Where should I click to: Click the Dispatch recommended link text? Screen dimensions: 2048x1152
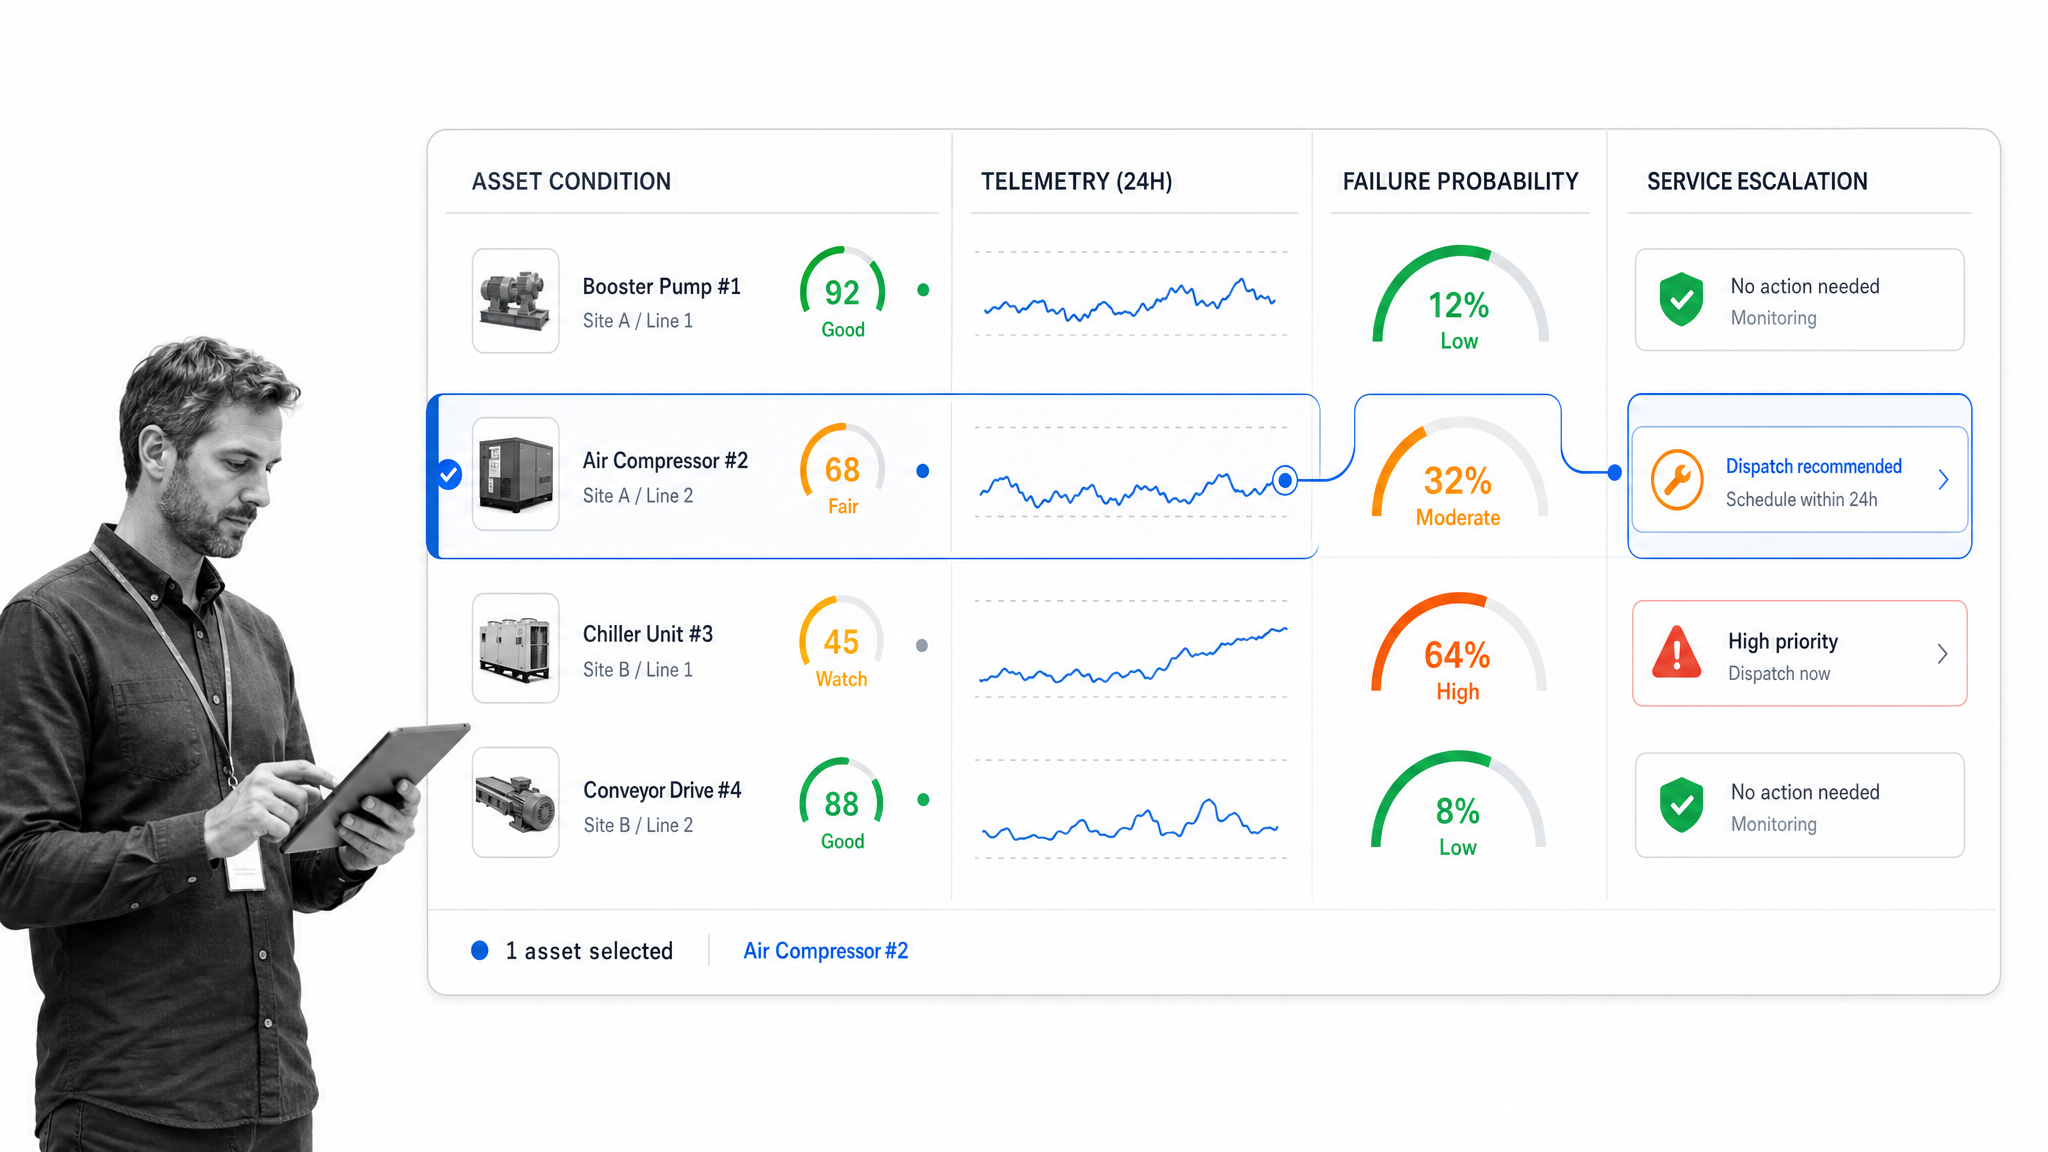point(1814,467)
